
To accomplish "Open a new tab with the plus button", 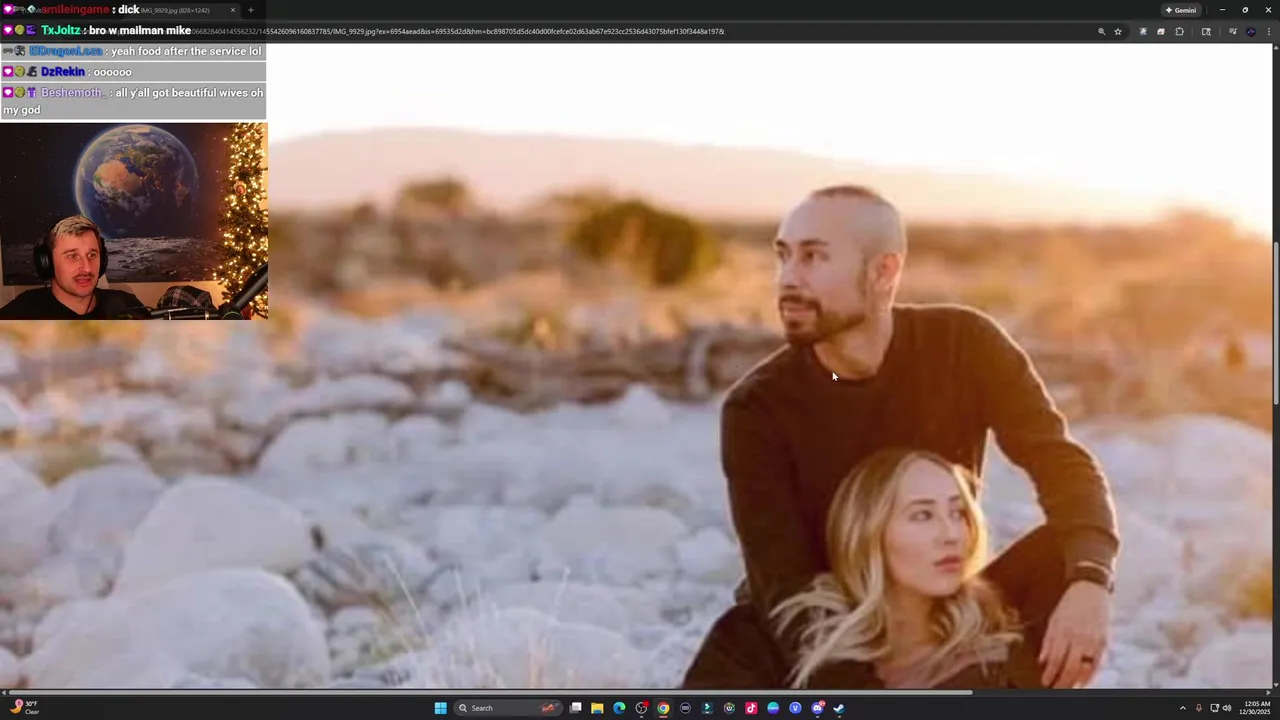I will click(251, 10).
